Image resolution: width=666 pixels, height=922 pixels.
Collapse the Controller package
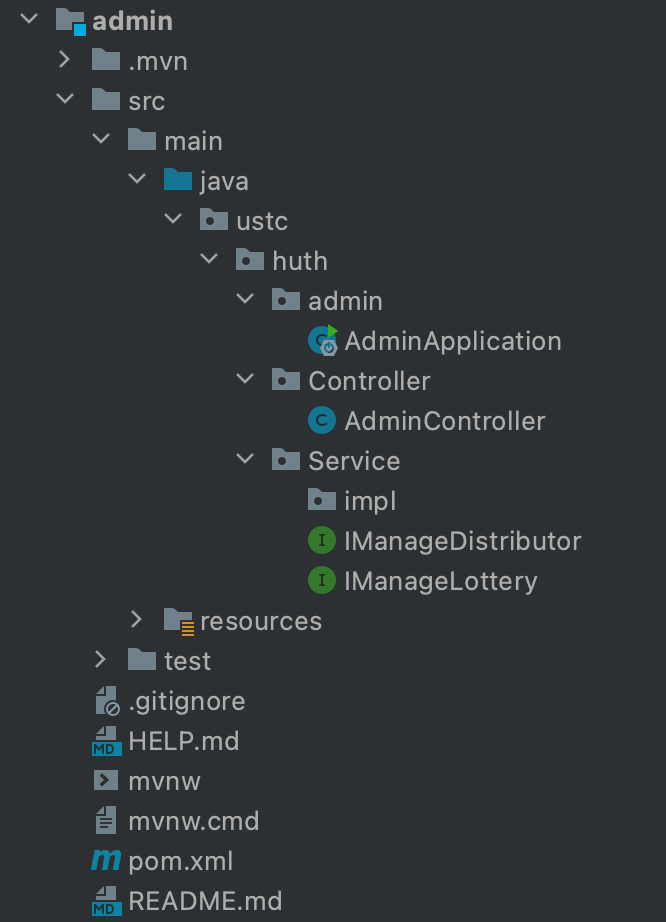tap(245, 381)
